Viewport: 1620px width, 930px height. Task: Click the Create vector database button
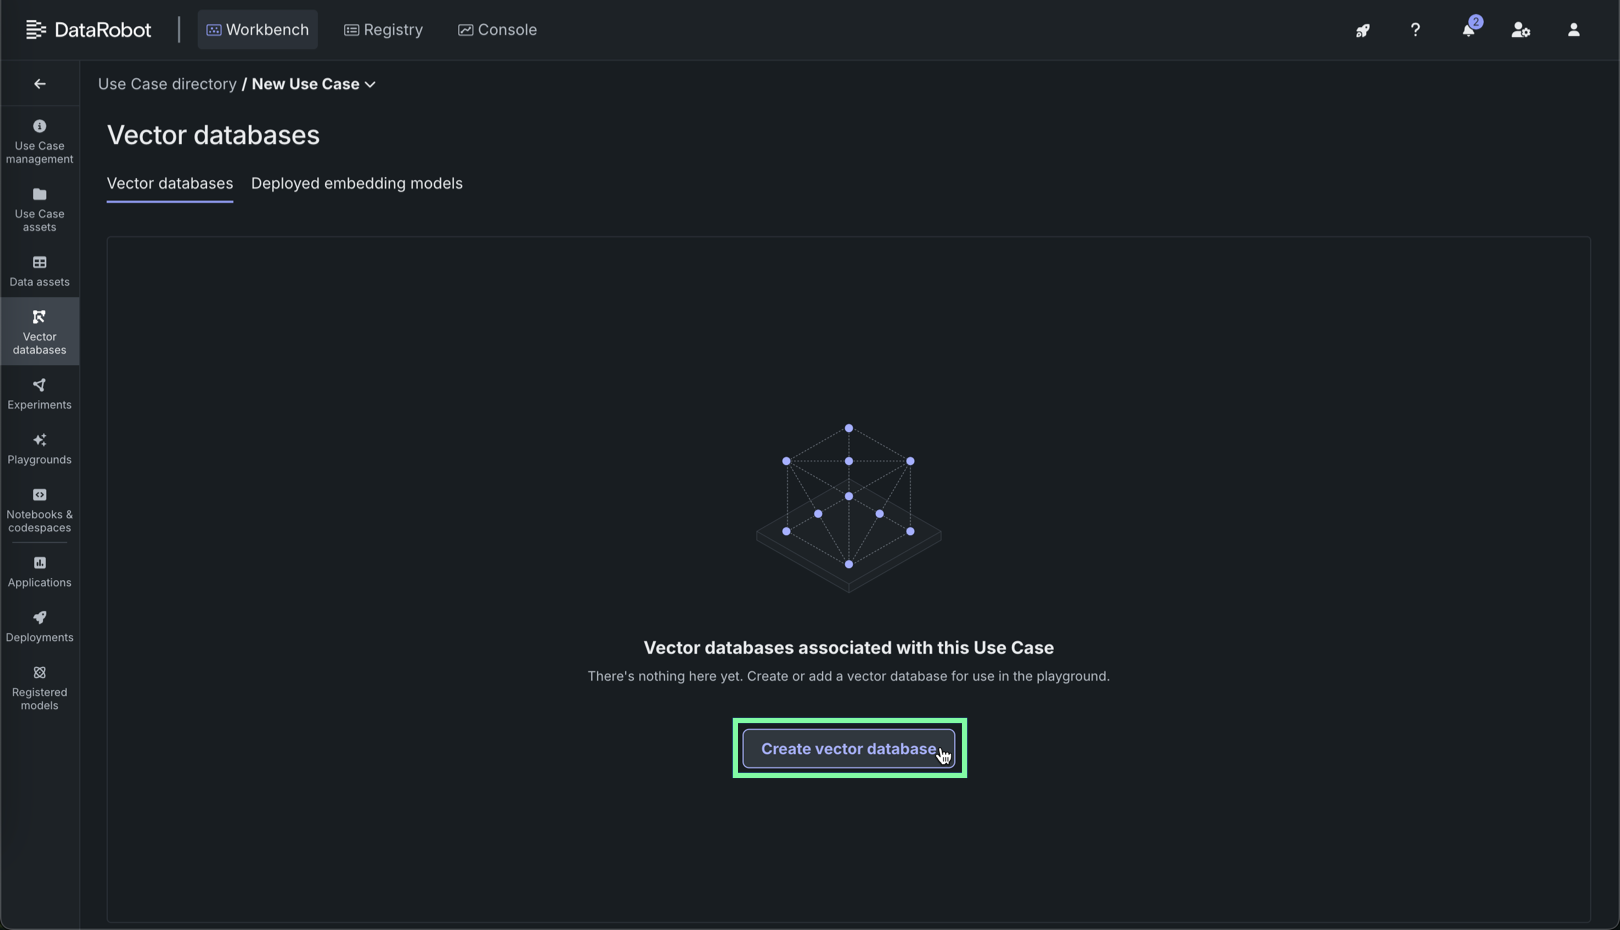point(848,749)
